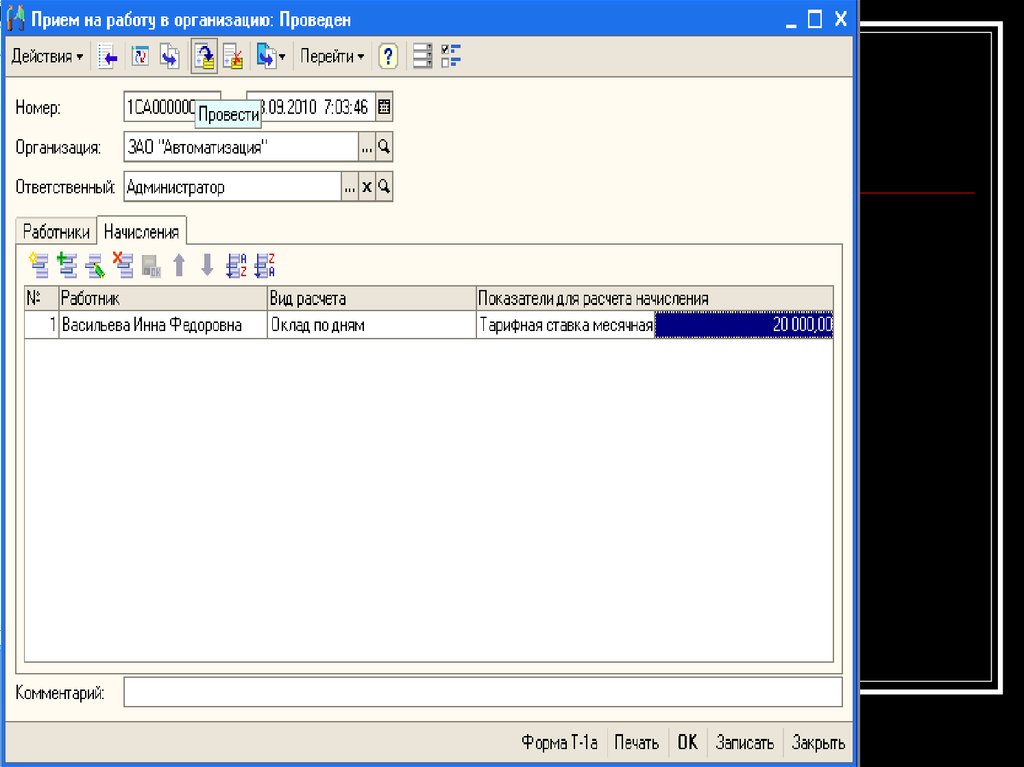Switch to the Работники tab
This screenshot has width=1024, height=767.
pyautogui.click(x=57, y=232)
